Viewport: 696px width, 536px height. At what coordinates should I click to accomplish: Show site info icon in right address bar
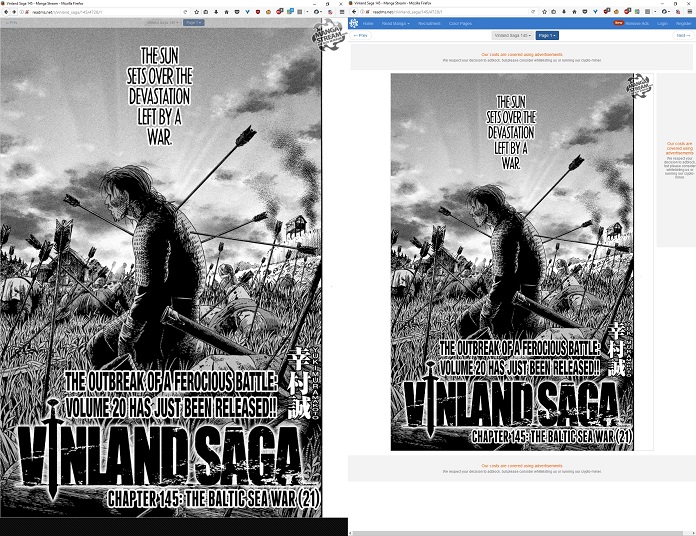click(x=362, y=12)
